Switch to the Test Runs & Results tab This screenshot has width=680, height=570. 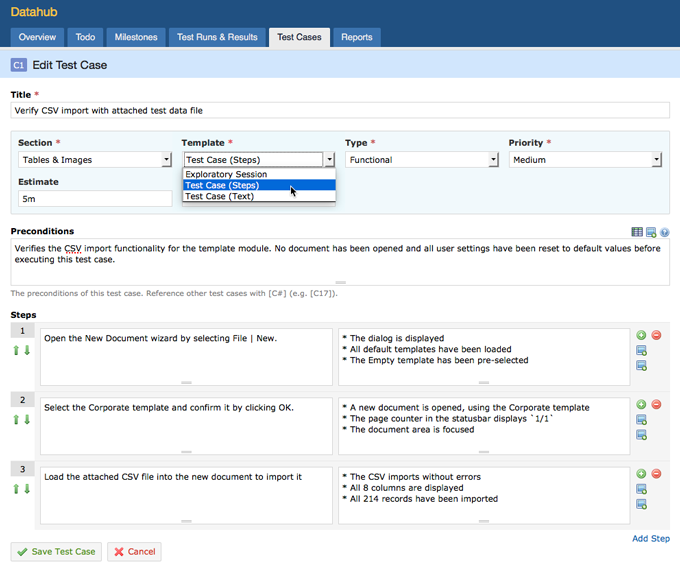click(217, 37)
